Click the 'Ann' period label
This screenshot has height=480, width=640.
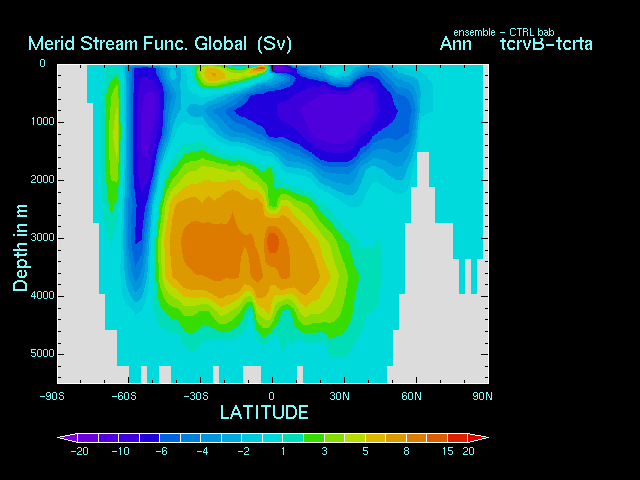point(455,44)
